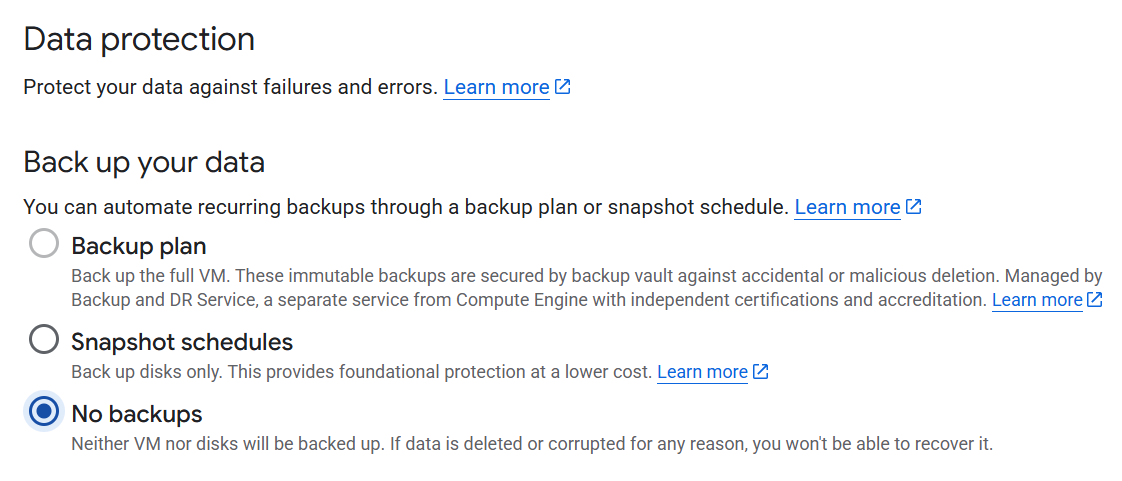Select the No backups radio button
The width and height of the screenshot is (1122, 481).
tap(44, 412)
